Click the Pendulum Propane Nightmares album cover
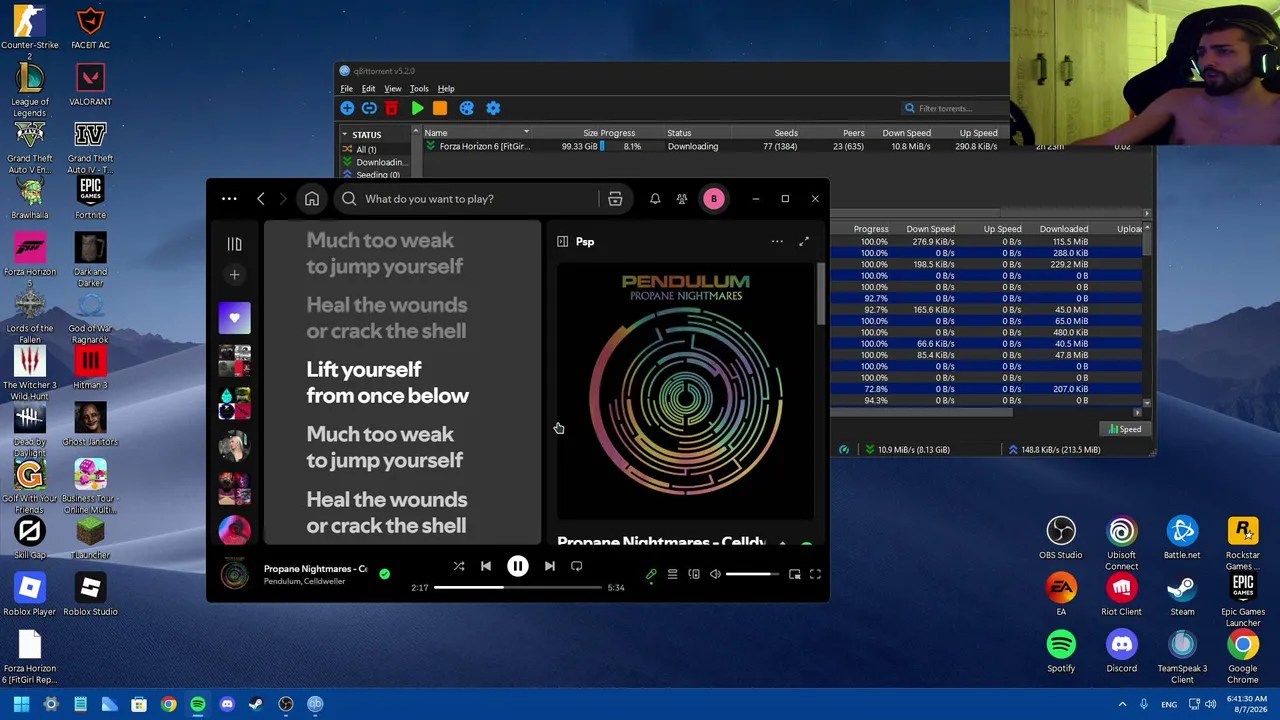Viewport: 1280px width, 720px height. 685,392
